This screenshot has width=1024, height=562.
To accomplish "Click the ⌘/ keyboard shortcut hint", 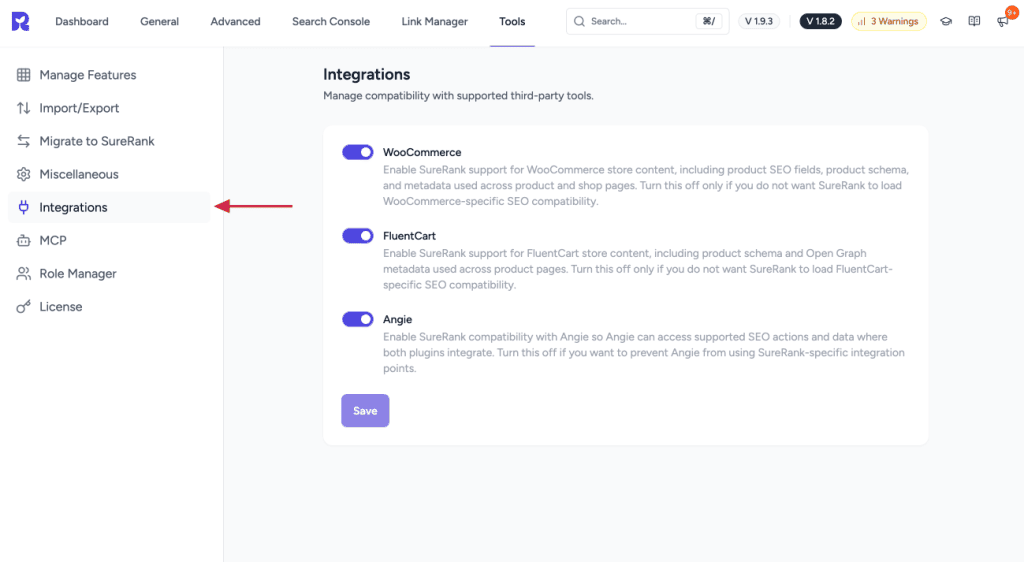I will point(709,22).
